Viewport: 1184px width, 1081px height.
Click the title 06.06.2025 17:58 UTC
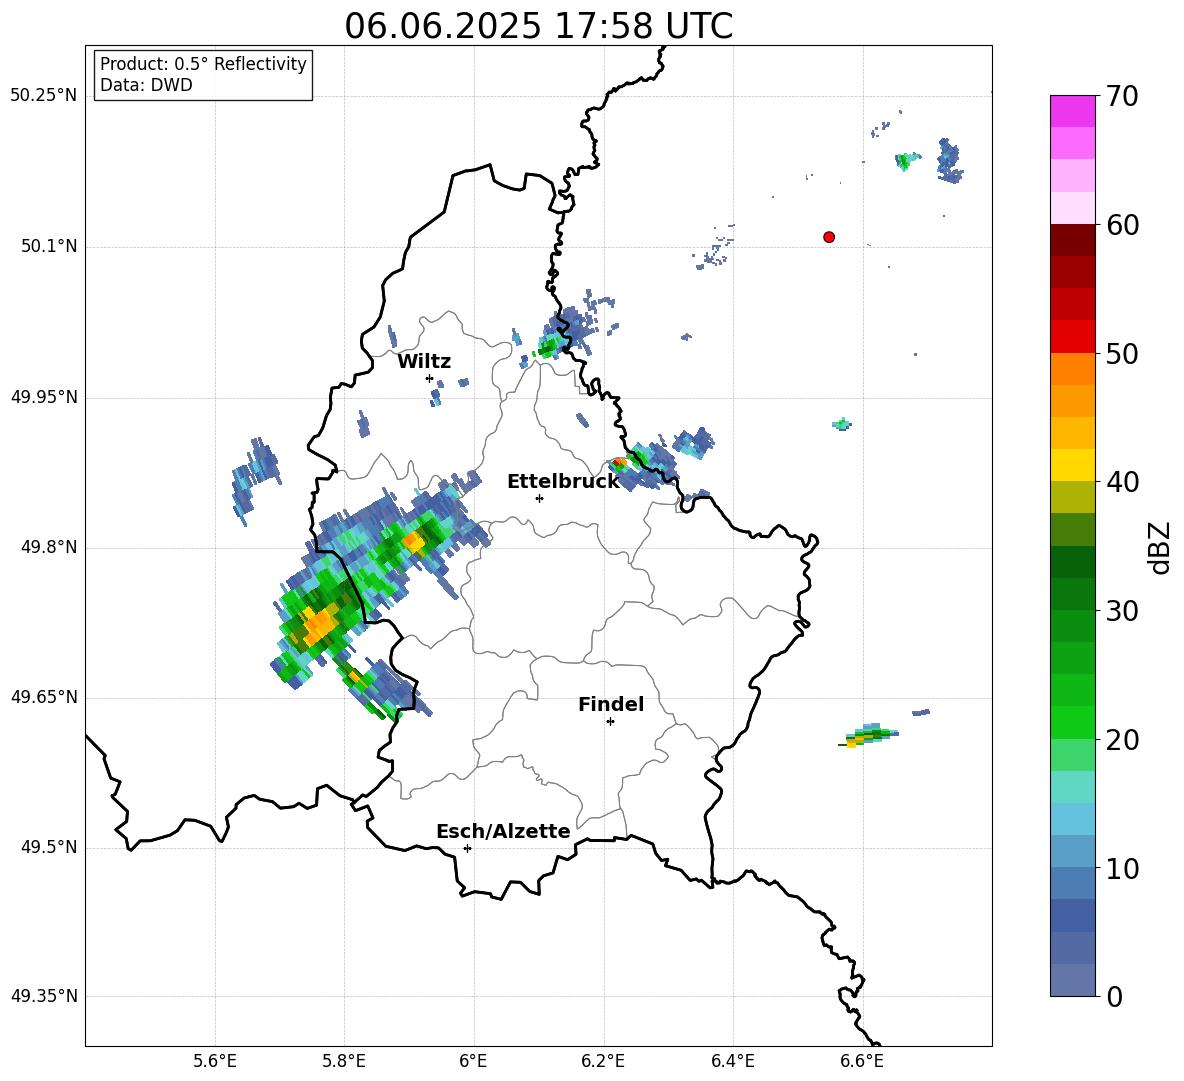[x=538, y=26]
